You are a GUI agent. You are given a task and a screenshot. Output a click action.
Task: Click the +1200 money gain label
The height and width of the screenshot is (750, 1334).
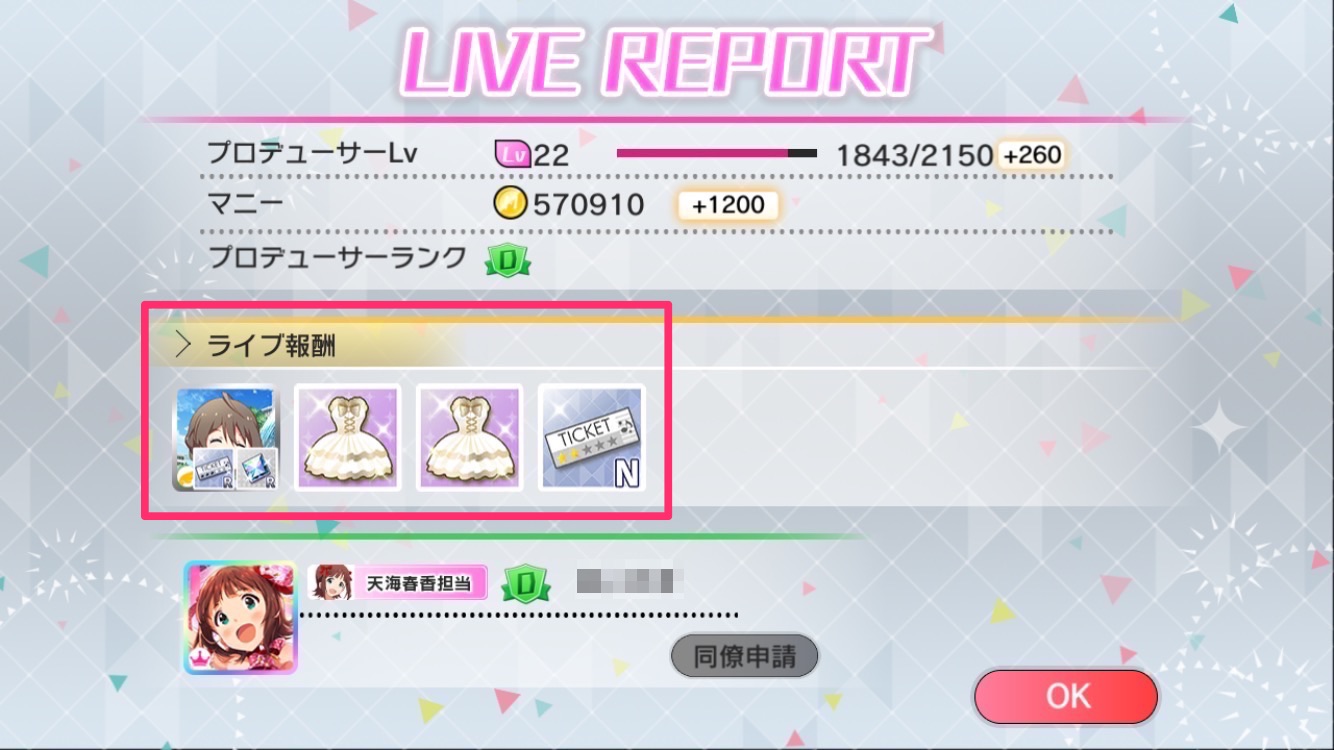(x=728, y=206)
